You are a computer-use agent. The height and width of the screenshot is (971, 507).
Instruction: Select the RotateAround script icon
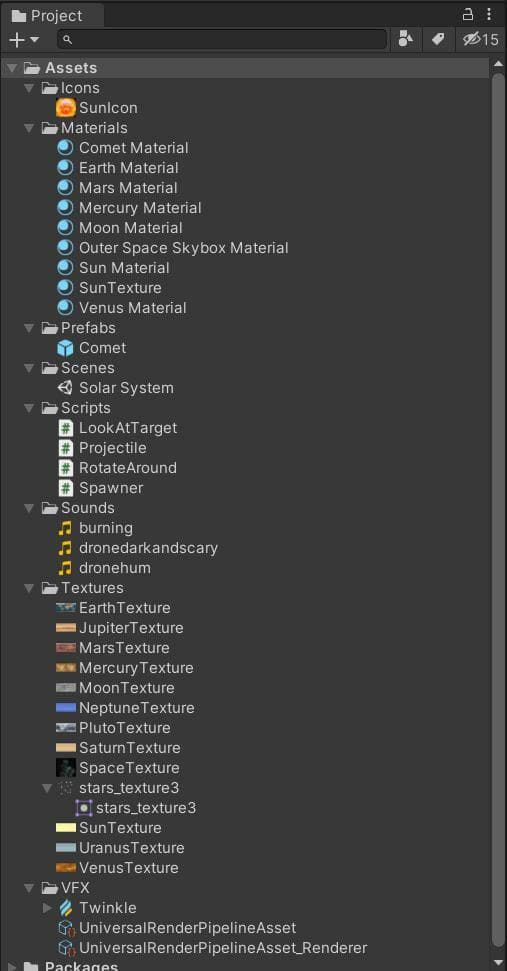pyautogui.click(x=66, y=468)
